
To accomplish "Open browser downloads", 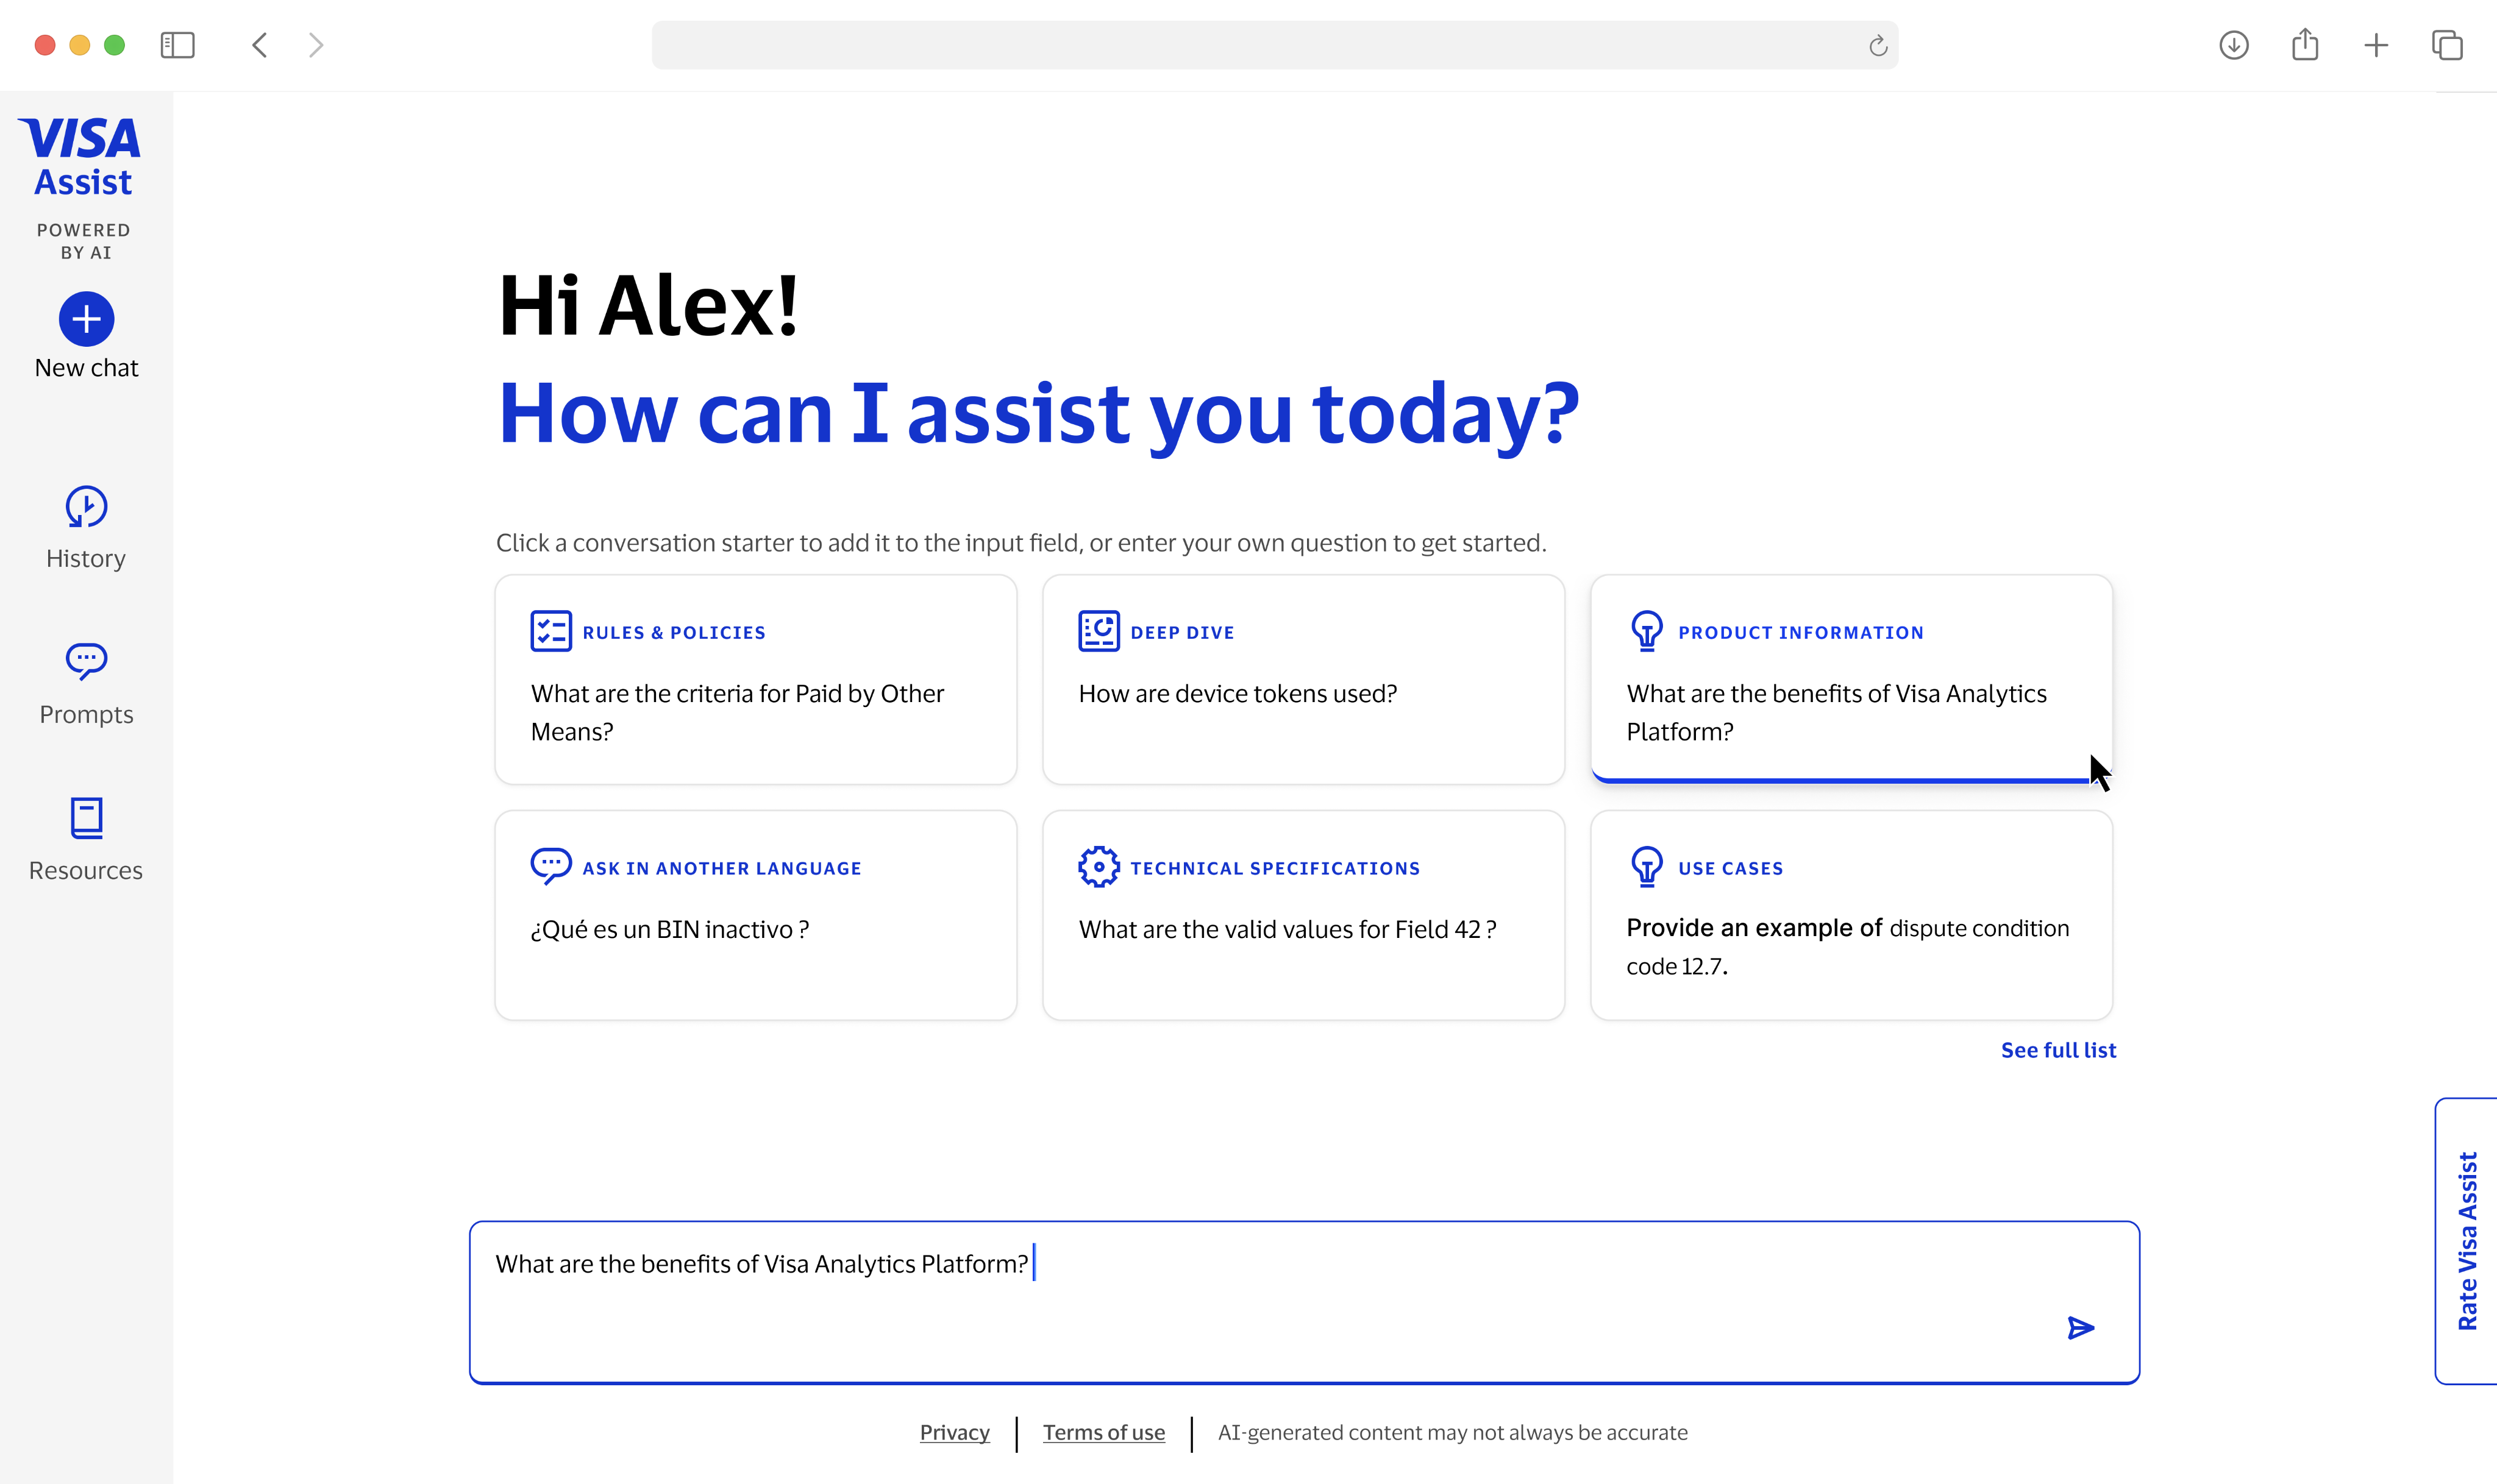I will coord(2233,45).
